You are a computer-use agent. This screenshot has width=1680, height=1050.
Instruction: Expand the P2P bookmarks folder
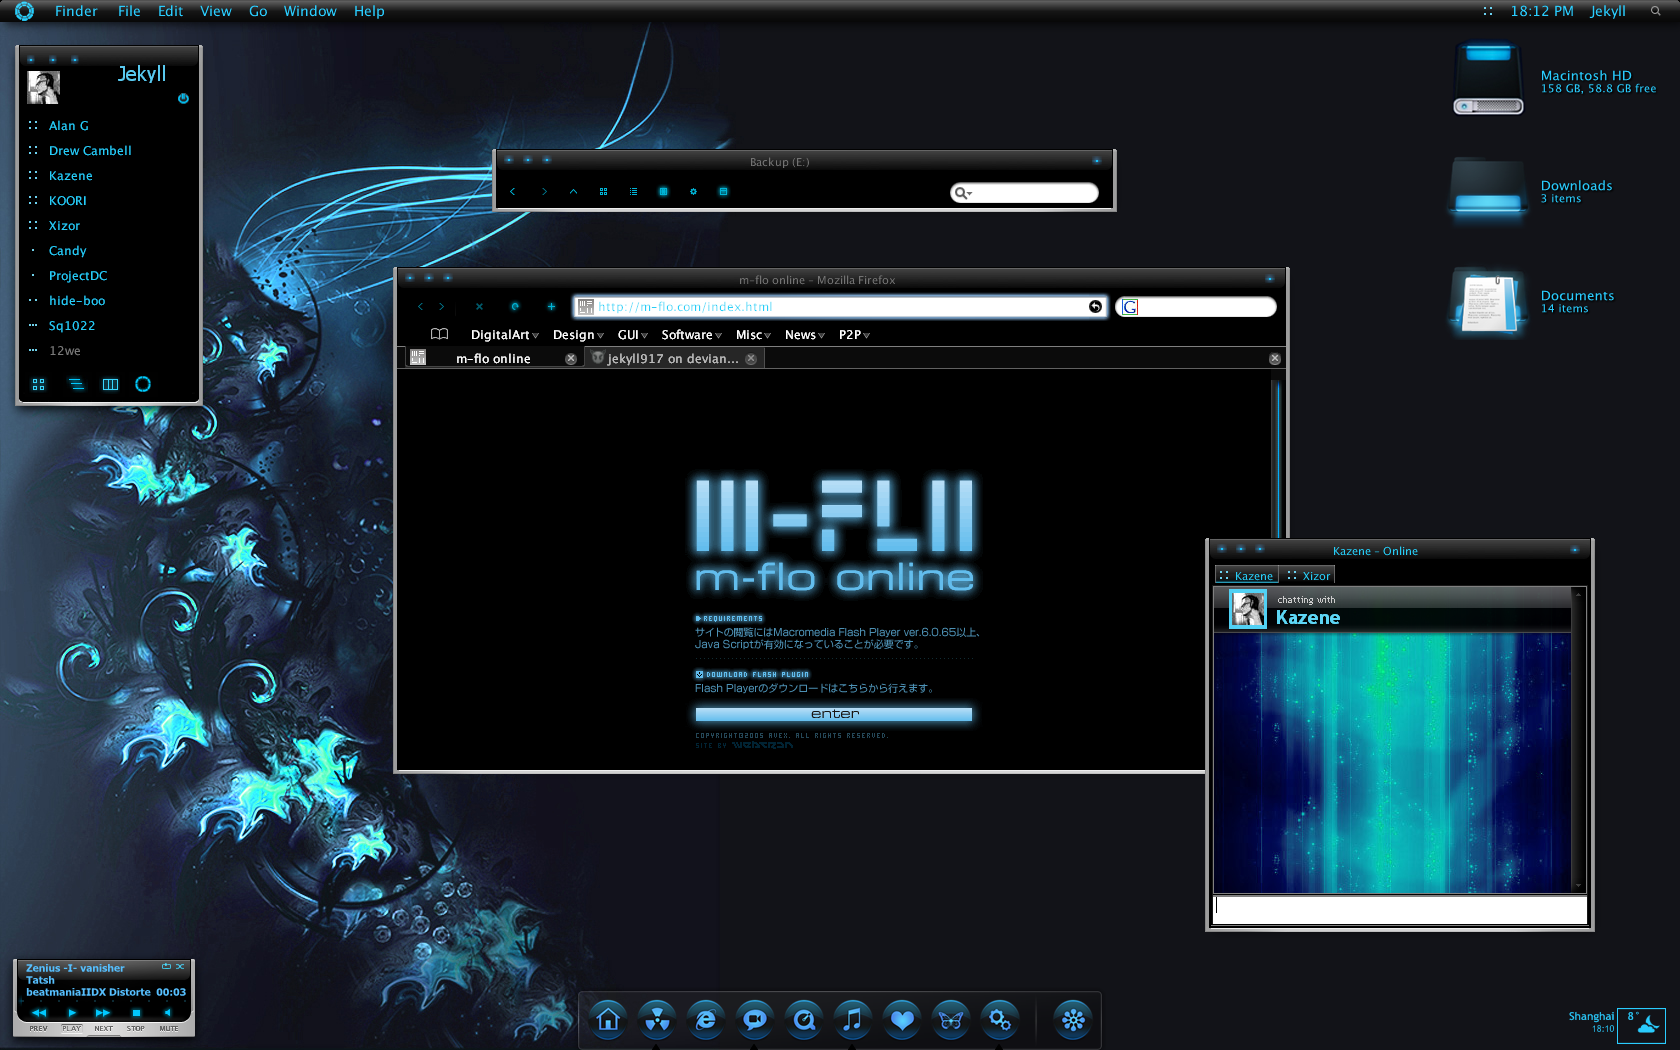[854, 335]
